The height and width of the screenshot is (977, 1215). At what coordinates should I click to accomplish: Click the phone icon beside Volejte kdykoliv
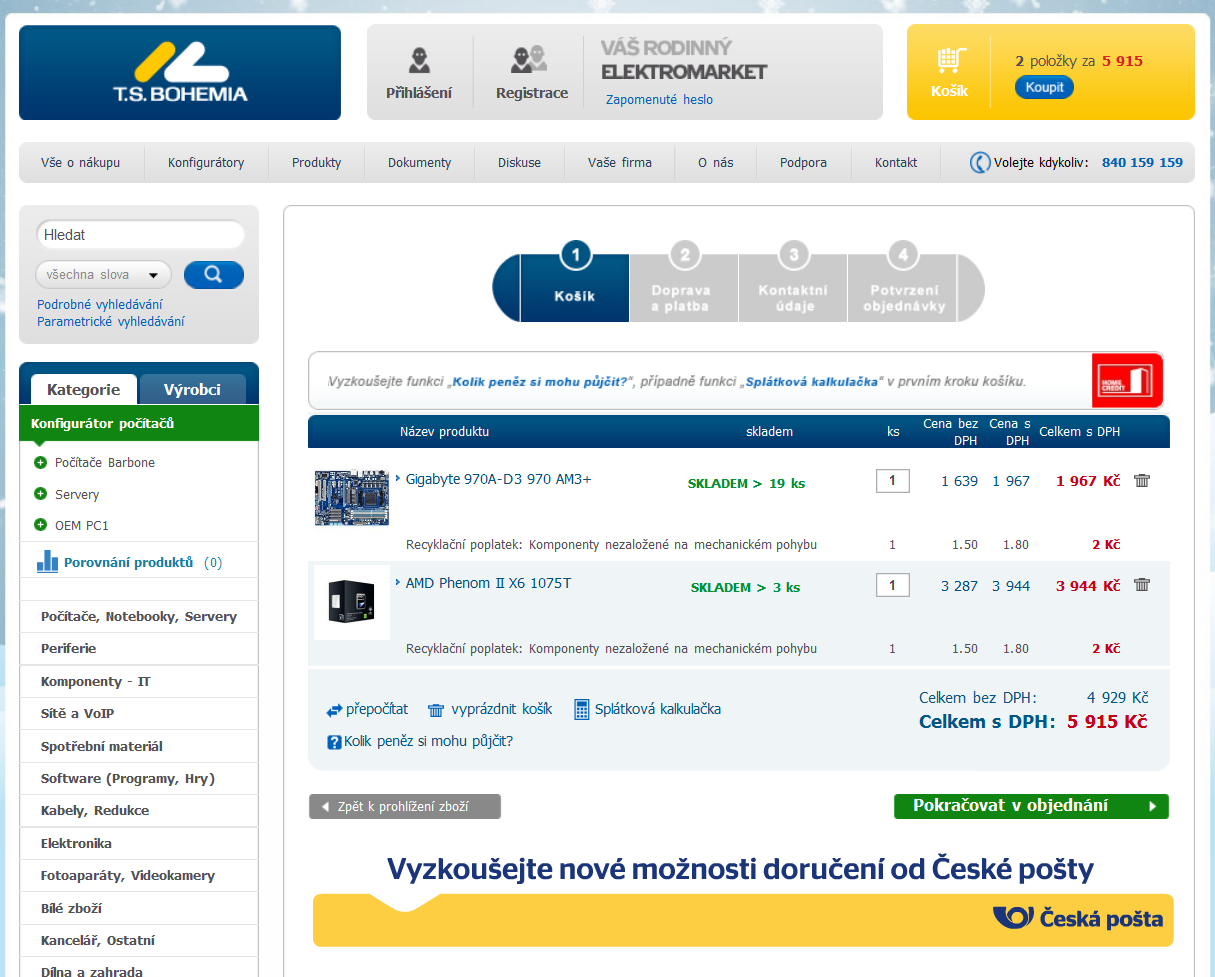[x=980, y=162]
